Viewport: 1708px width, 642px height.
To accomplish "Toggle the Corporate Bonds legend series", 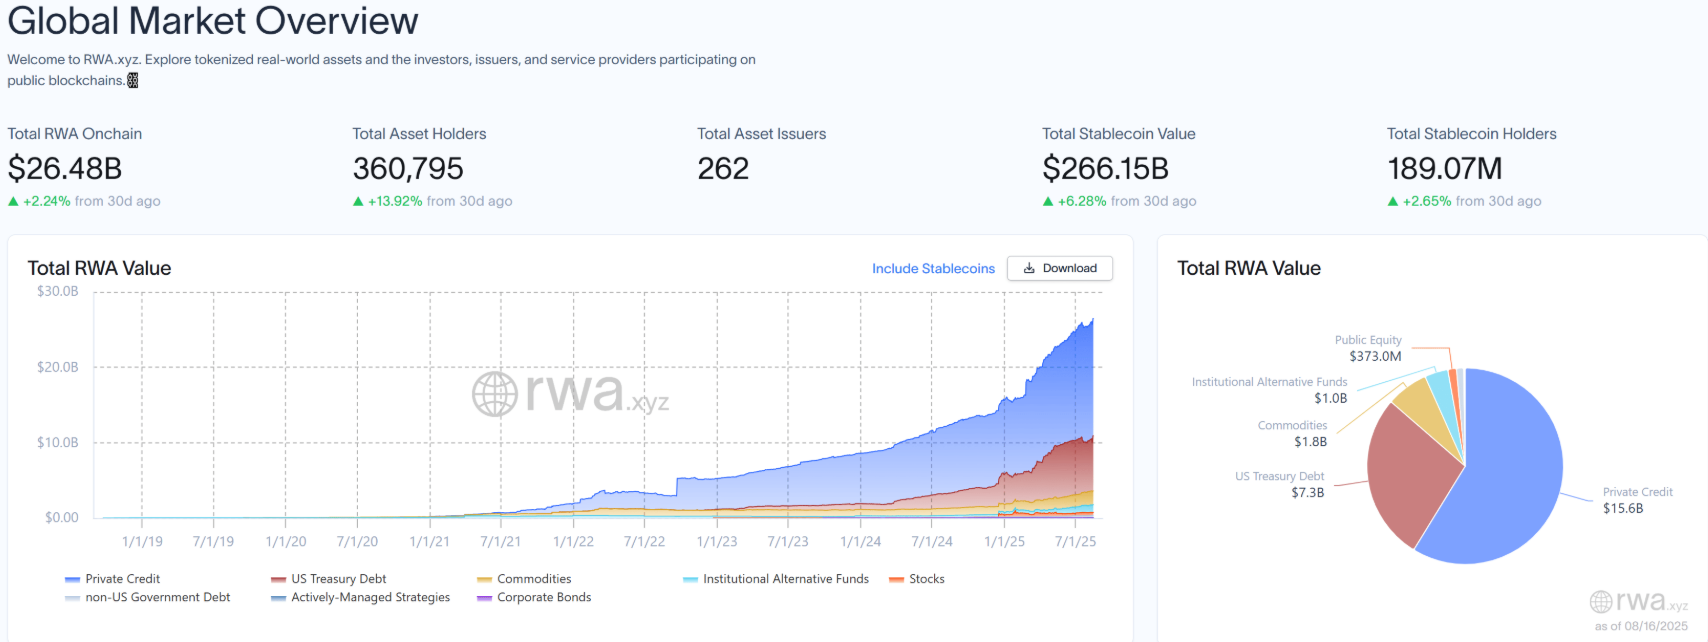I will [534, 597].
